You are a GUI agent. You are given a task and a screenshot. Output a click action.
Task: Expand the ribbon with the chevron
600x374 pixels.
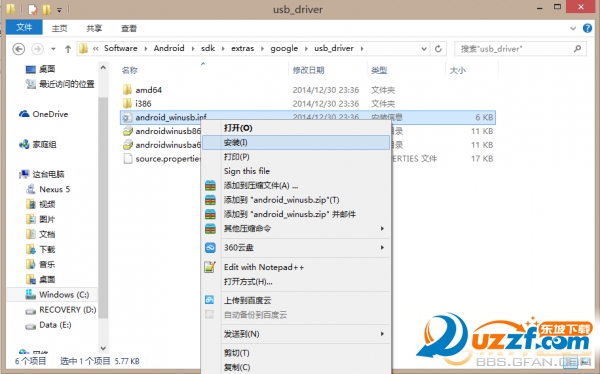pos(573,28)
